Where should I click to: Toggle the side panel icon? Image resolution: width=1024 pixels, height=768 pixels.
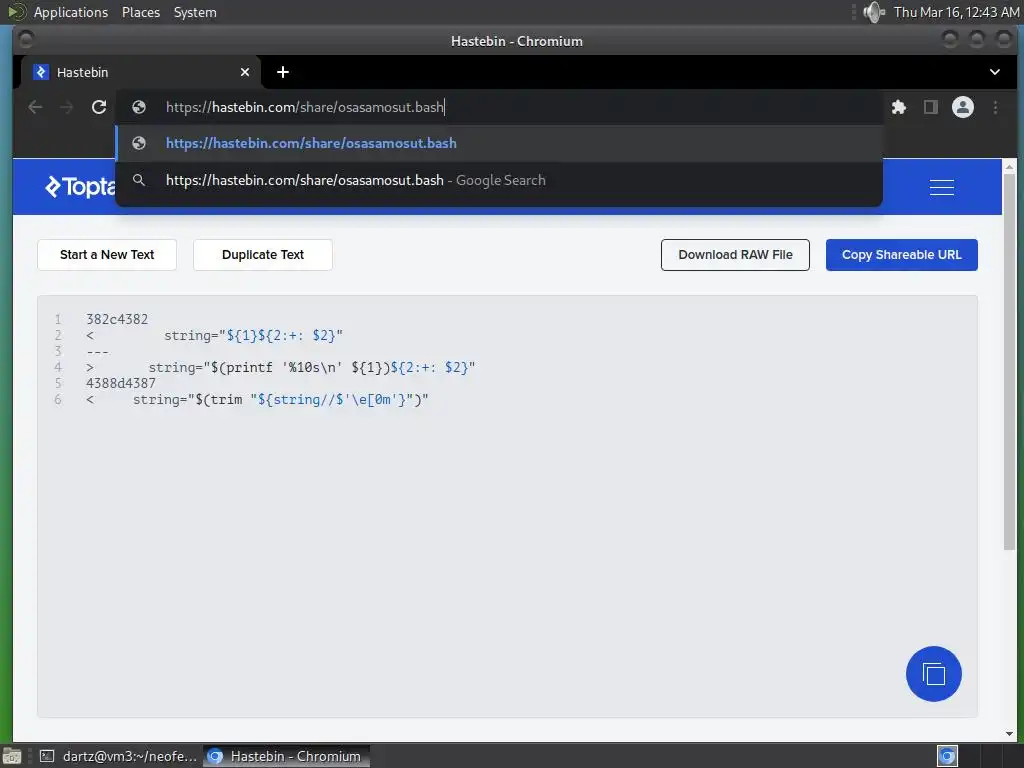[931, 107]
